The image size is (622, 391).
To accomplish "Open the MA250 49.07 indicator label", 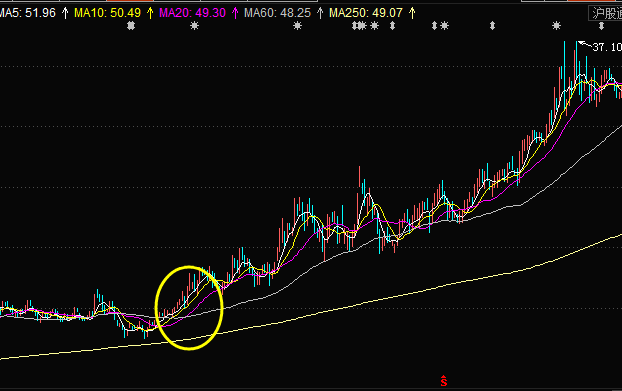I will tap(366, 13).
